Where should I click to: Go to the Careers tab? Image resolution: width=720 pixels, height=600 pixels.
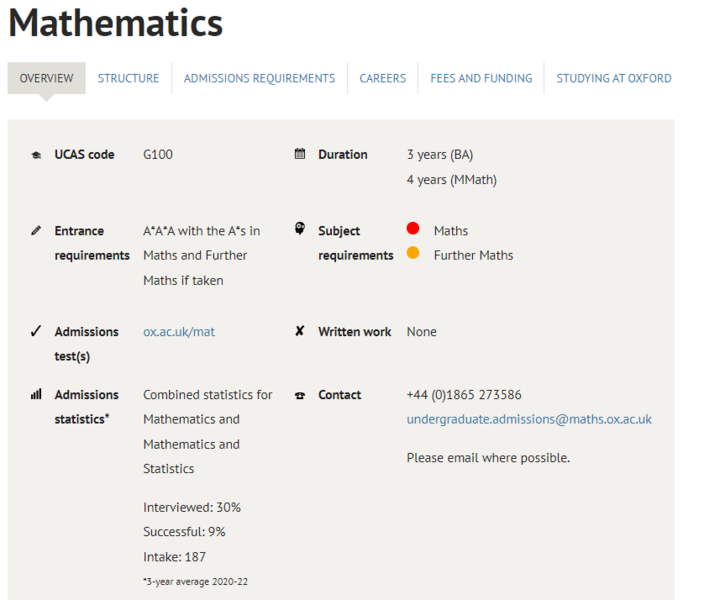pos(383,78)
